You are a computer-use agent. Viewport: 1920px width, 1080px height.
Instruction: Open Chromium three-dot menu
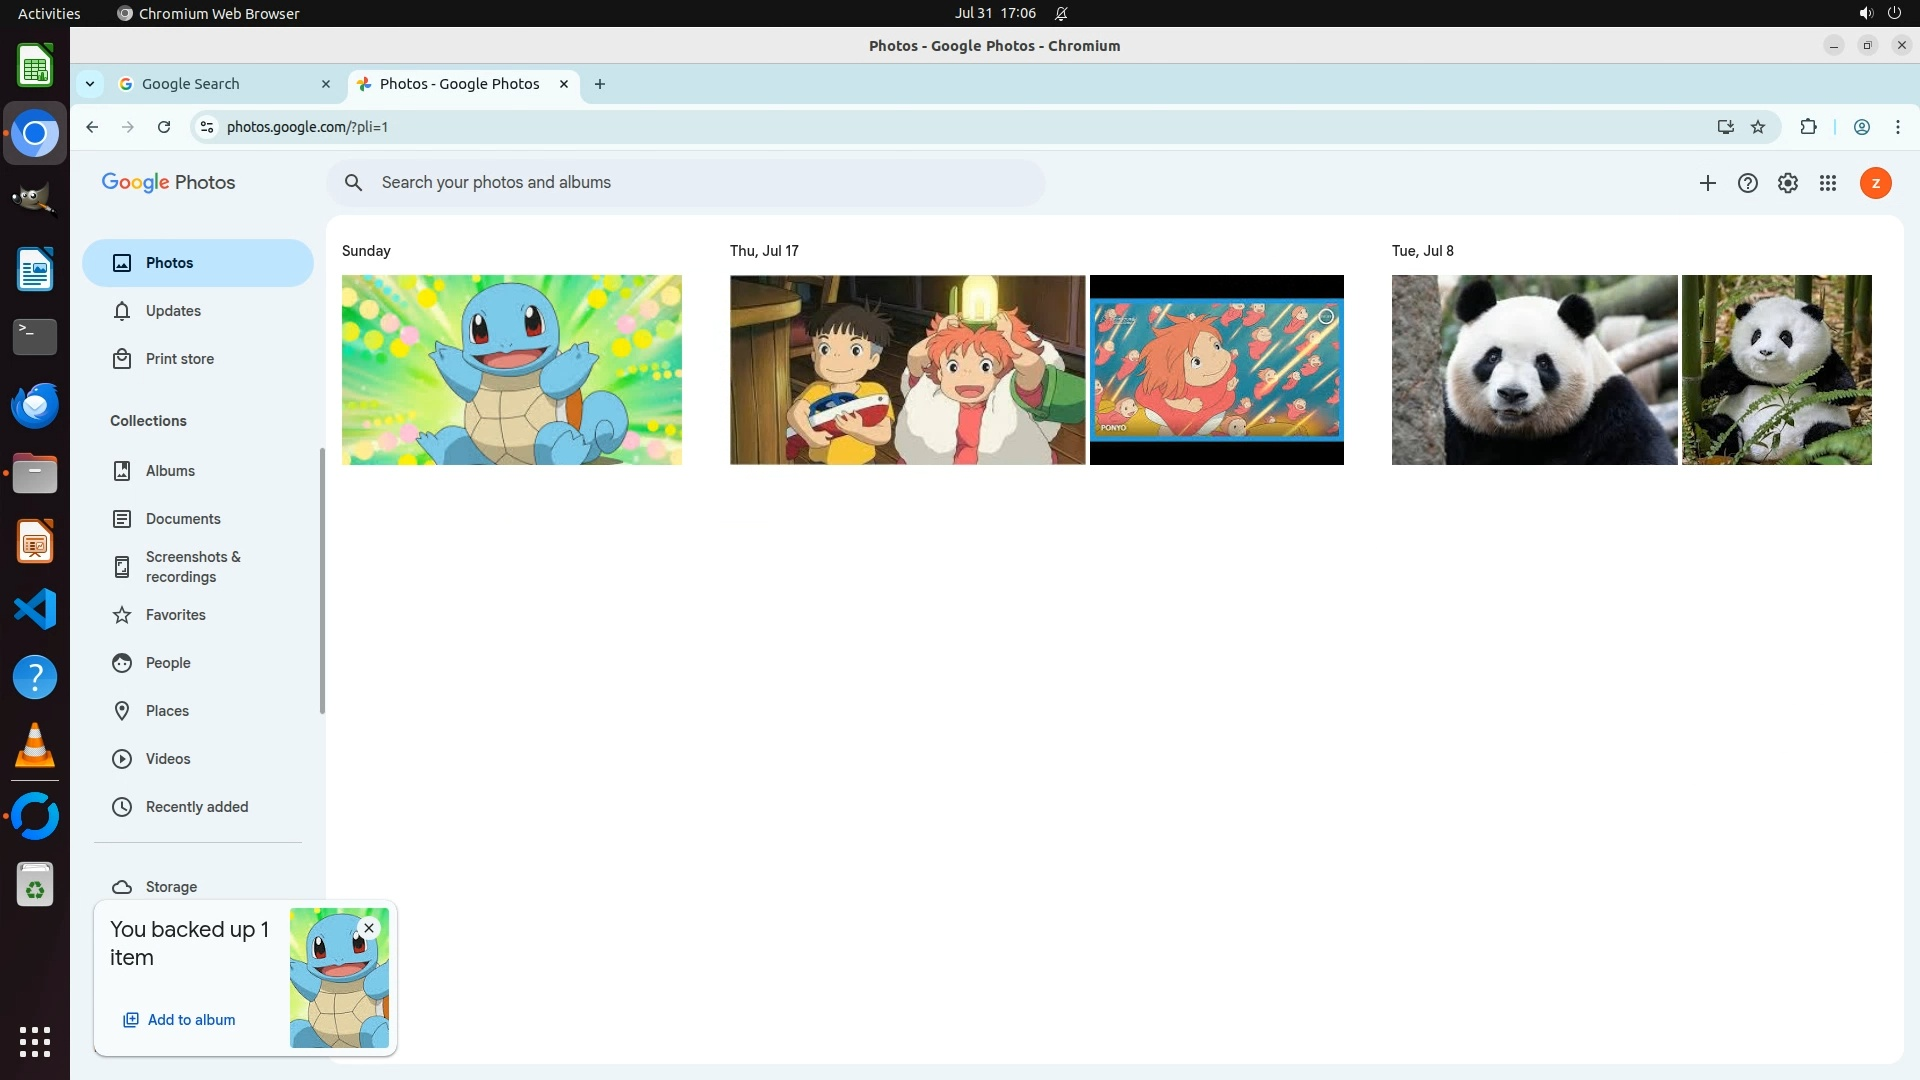(1897, 127)
